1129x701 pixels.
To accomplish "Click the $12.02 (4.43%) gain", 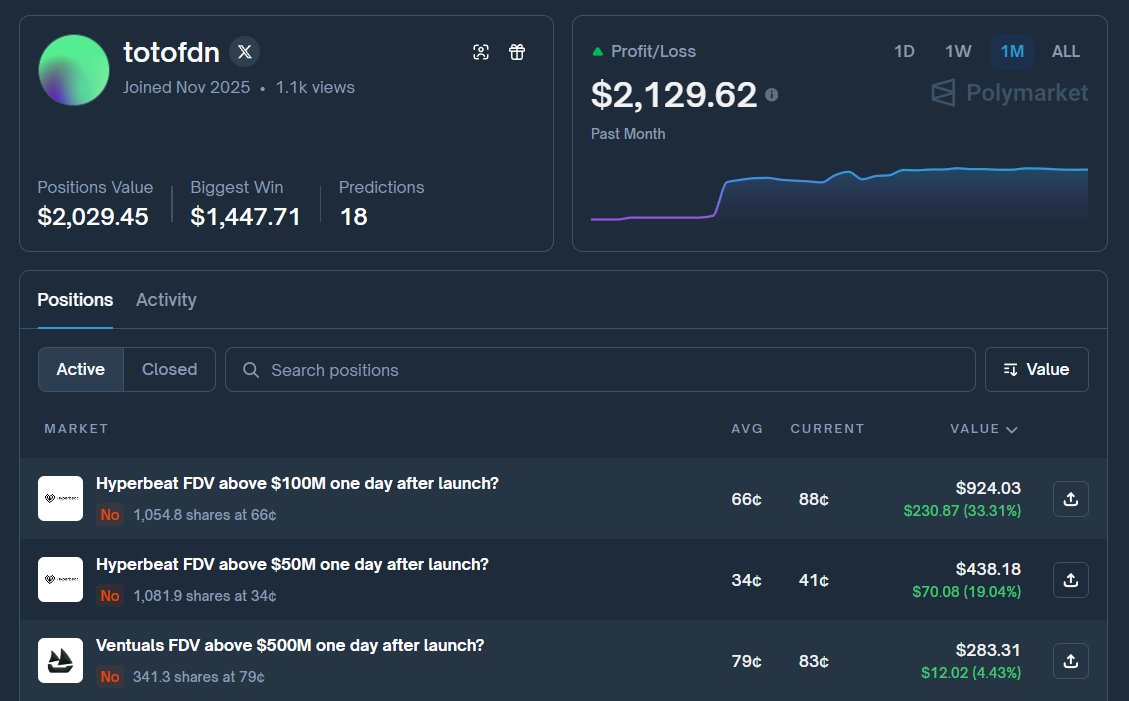I will coord(971,673).
